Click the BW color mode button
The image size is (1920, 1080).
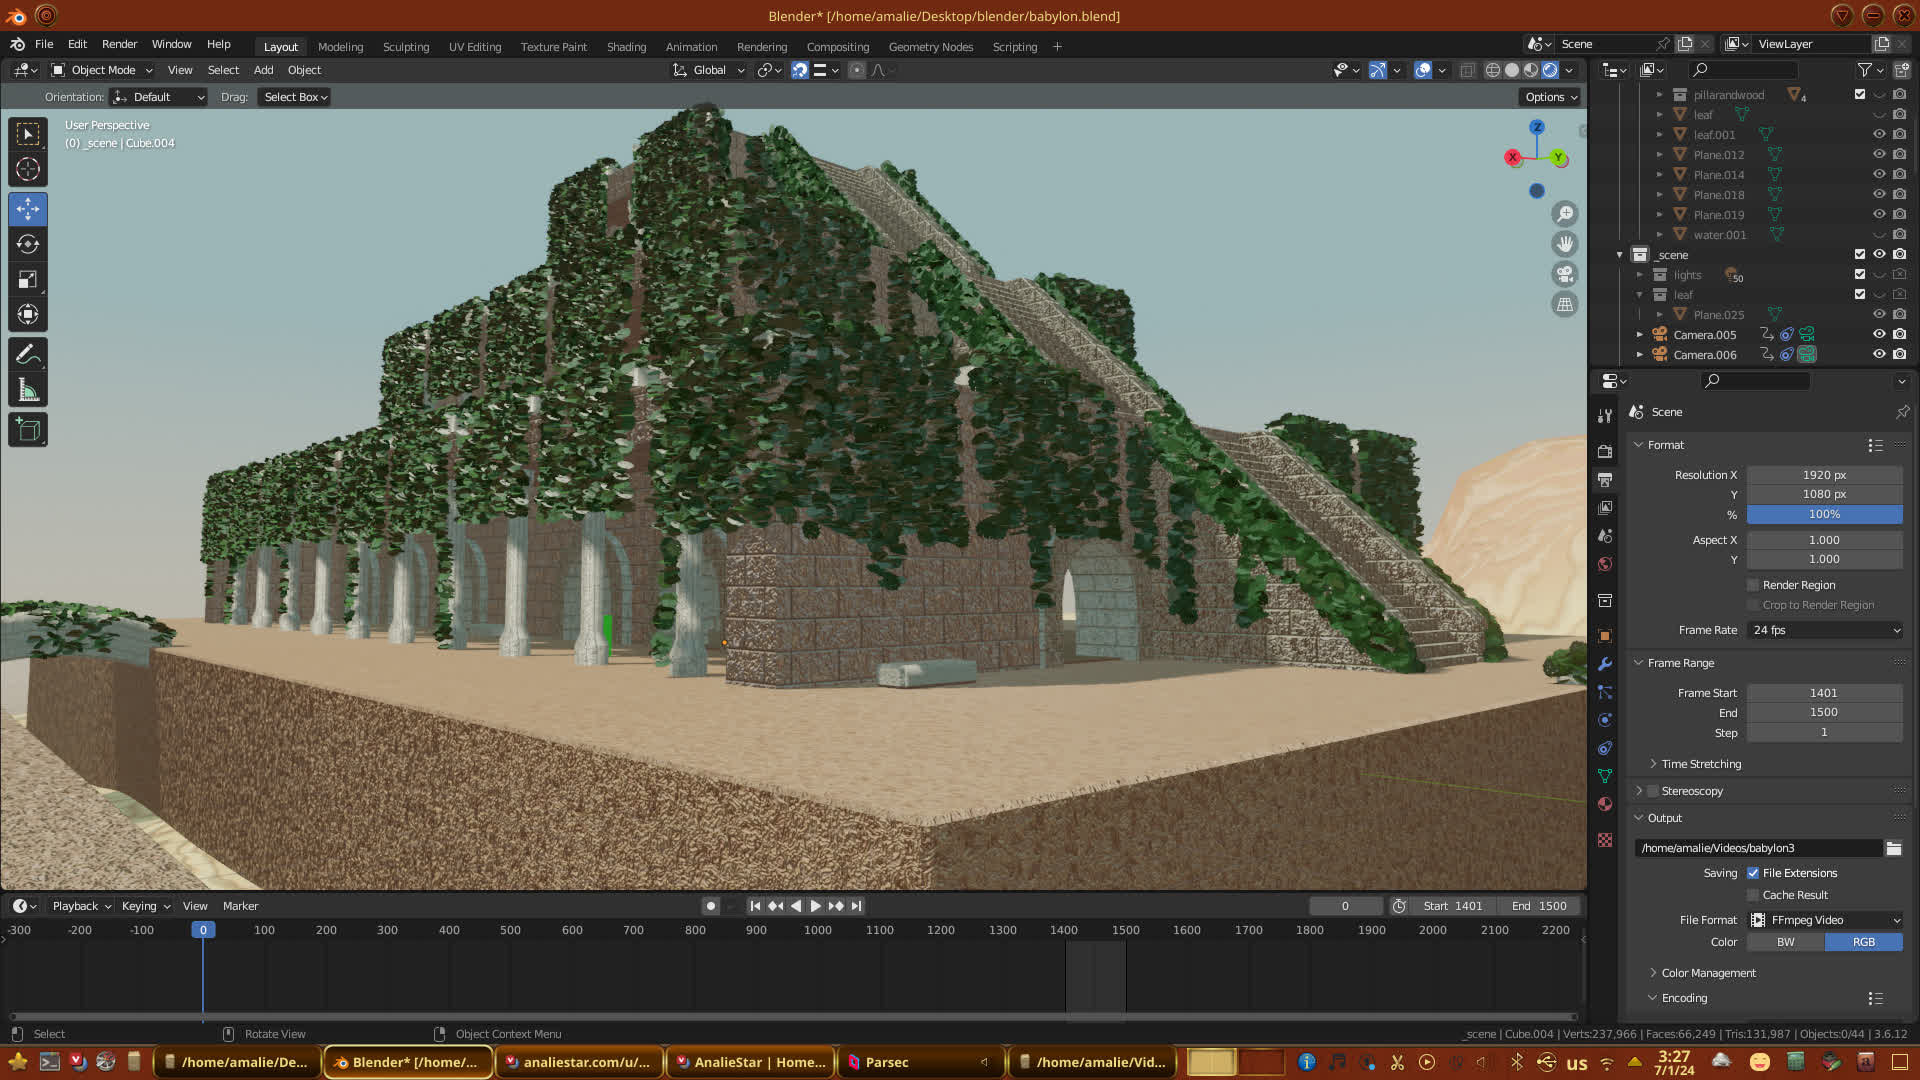pyautogui.click(x=1785, y=942)
